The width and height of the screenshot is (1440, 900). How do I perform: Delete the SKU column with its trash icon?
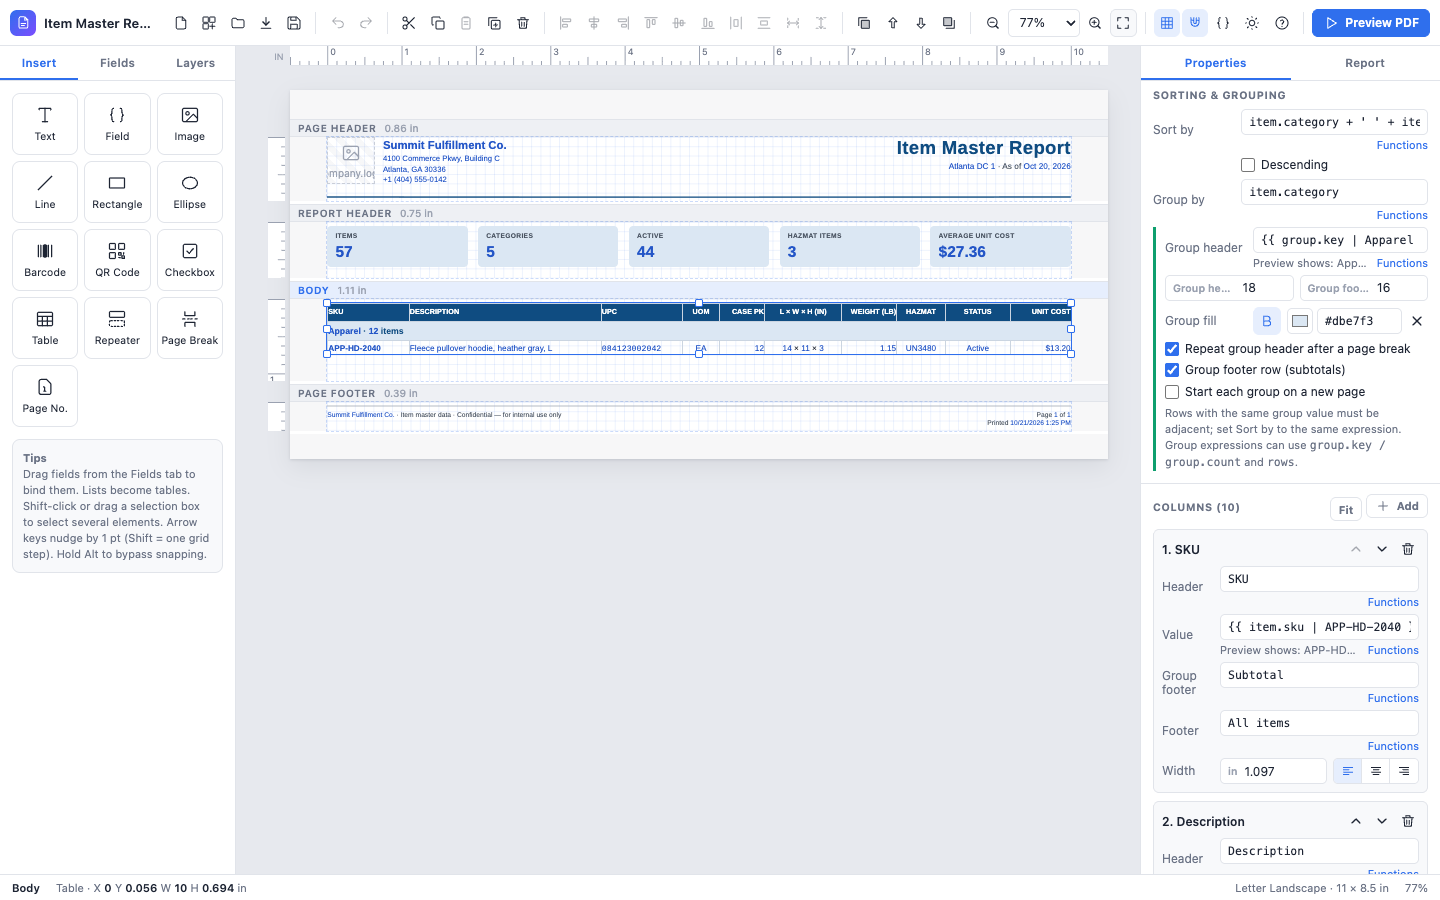[x=1408, y=549]
